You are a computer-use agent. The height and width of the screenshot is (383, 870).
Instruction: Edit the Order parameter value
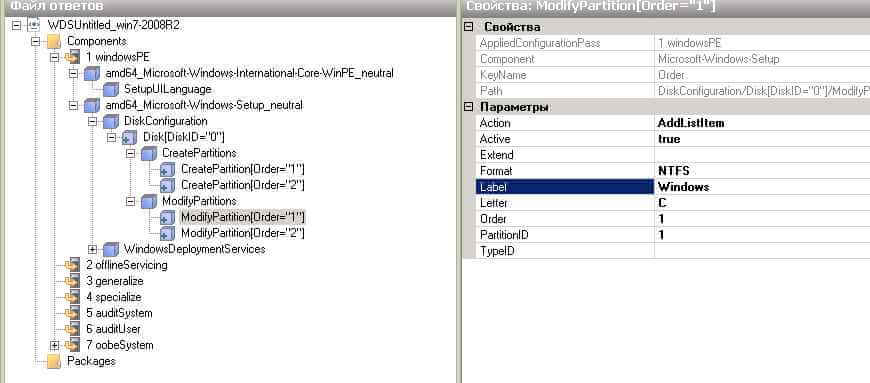762,219
